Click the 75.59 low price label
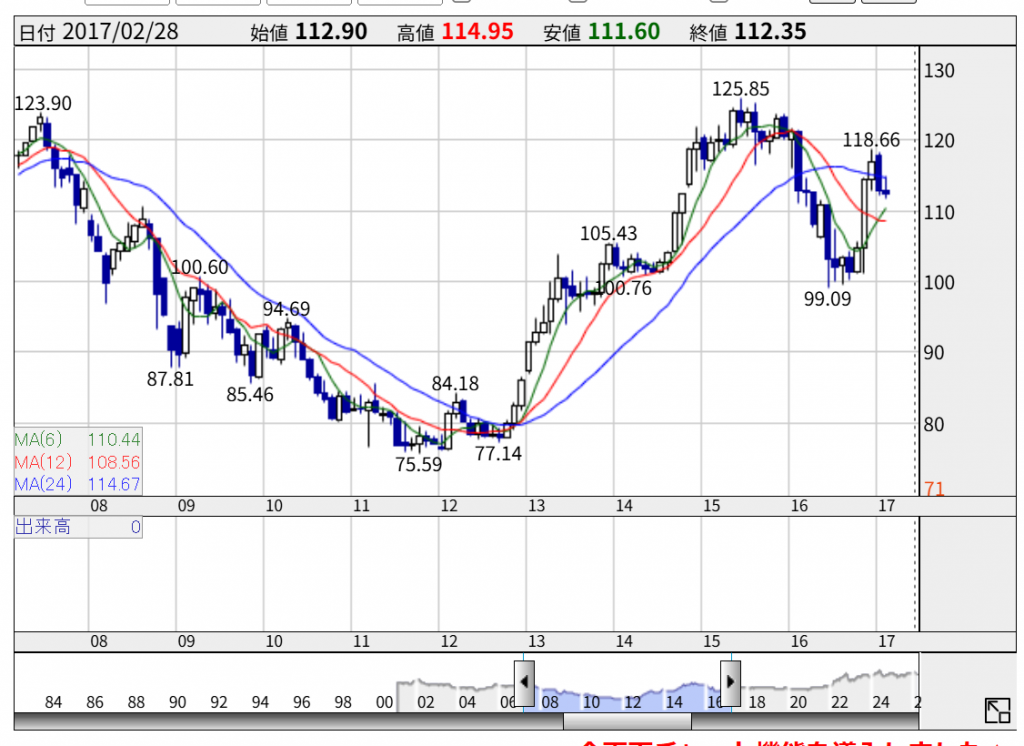The height and width of the screenshot is (746, 1024). [x=418, y=464]
